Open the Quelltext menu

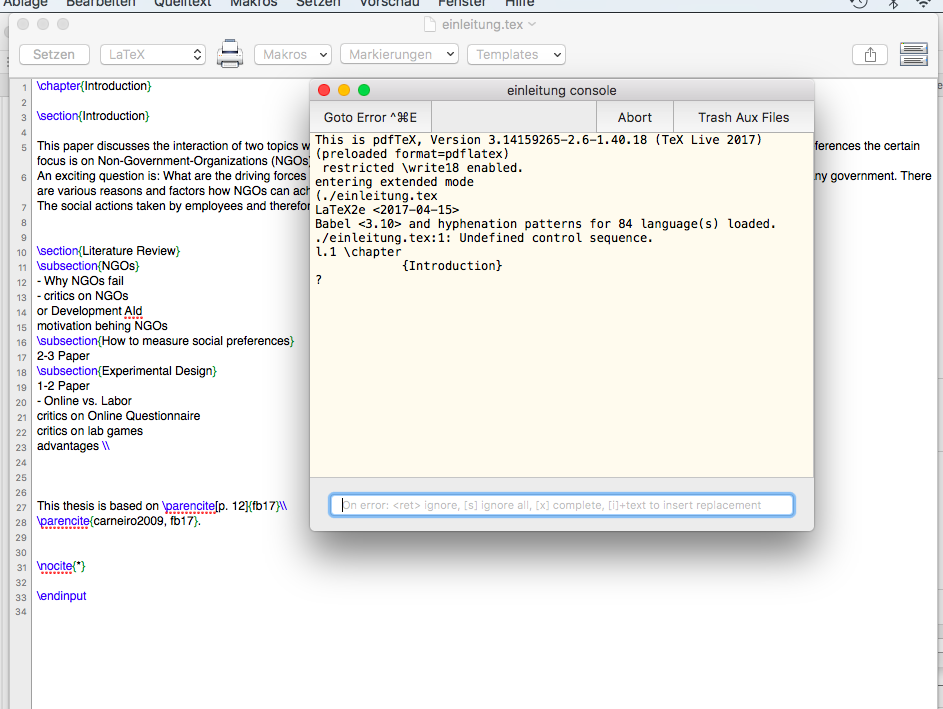pos(182,3)
